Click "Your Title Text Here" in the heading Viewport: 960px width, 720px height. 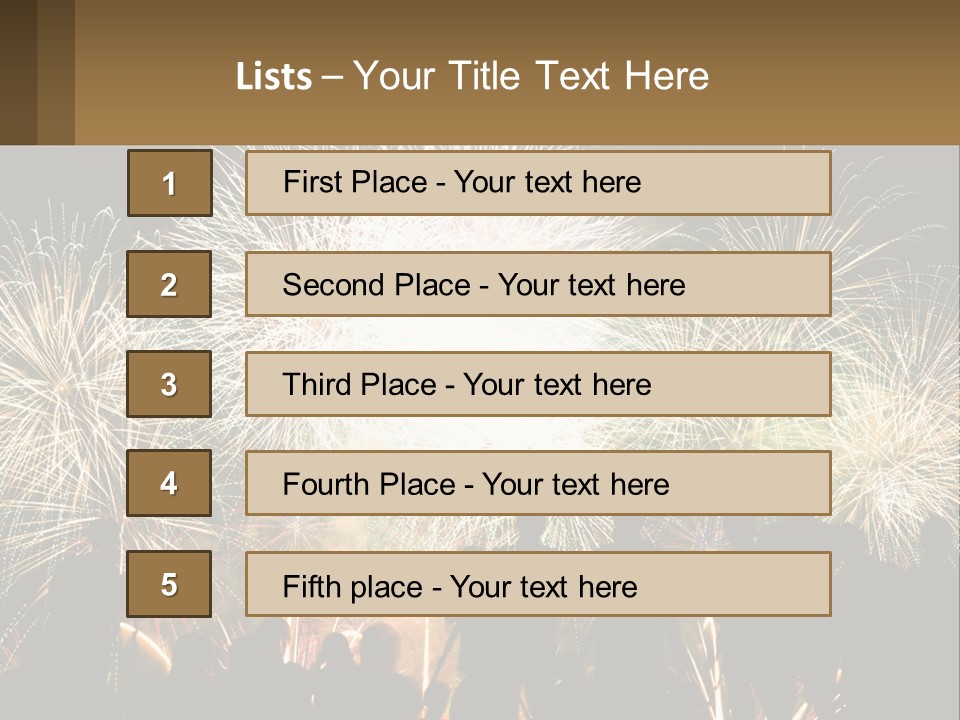pyautogui.click(x=531, y=76)
